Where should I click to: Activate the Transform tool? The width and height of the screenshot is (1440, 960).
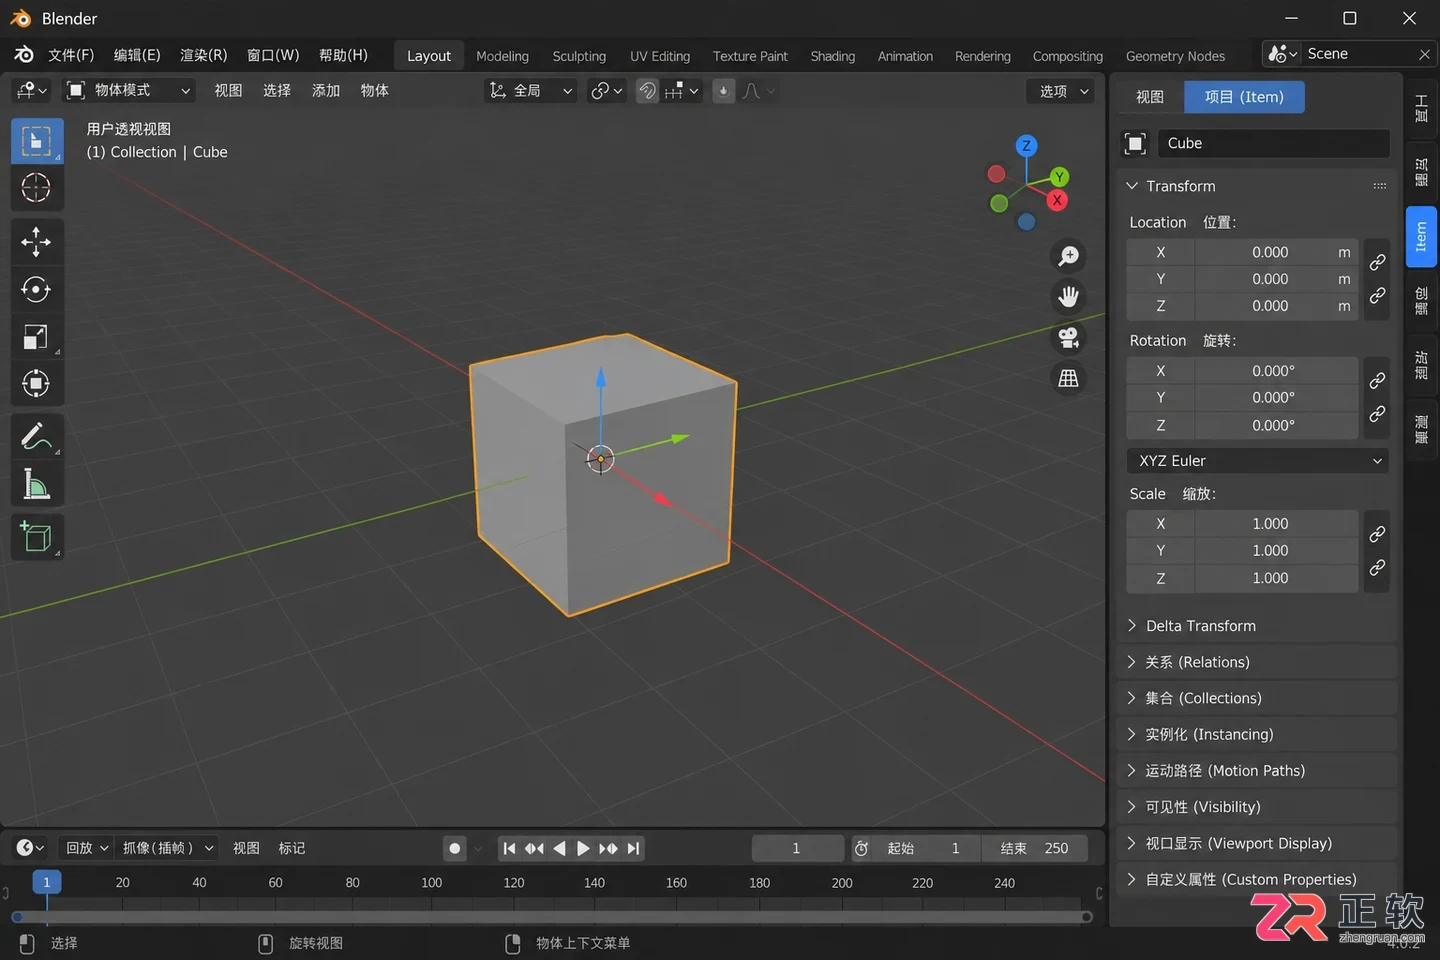pyautogui.click(x=37, y=384)
